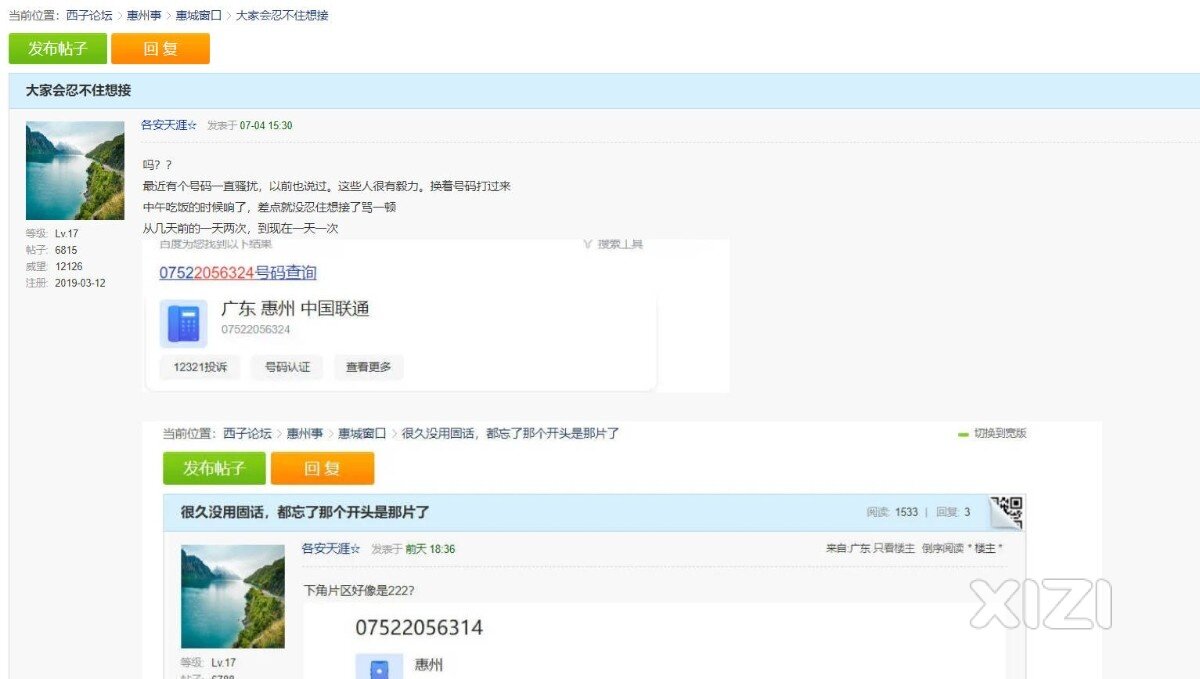
Task: Click the 很久没用固话 thread title in the blue bar
Action: (x=305, y=512)
